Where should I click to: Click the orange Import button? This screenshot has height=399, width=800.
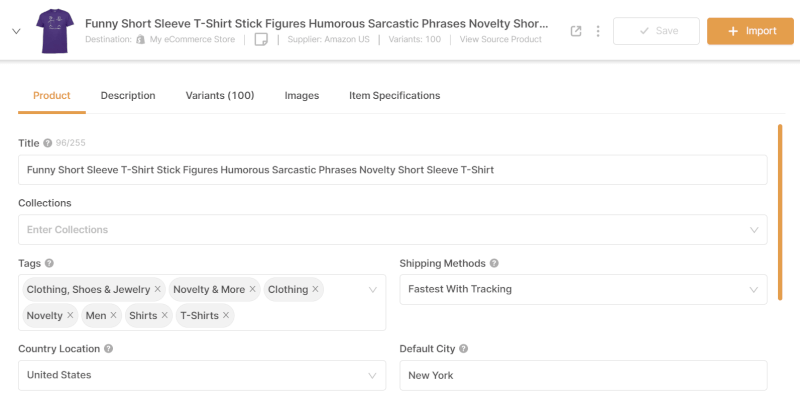tap(750, 31)
